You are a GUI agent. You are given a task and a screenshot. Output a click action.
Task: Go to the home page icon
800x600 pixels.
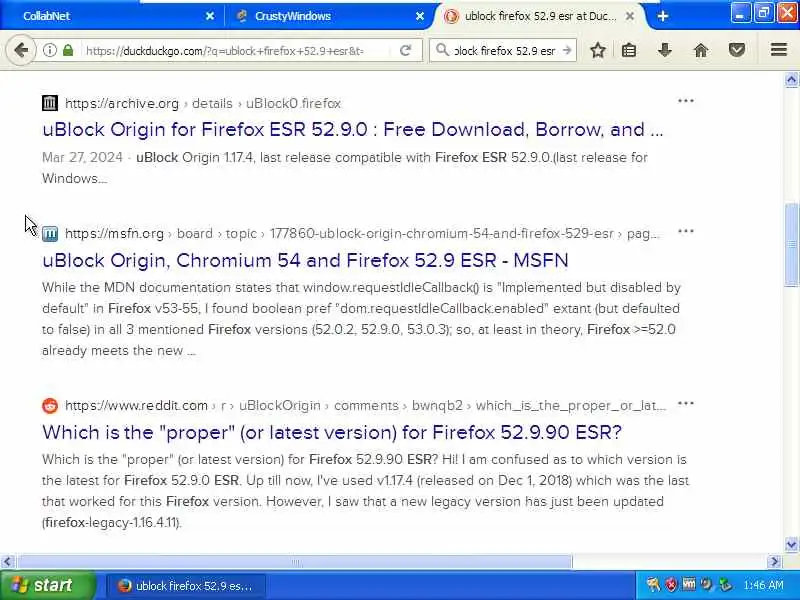point(701,50)
